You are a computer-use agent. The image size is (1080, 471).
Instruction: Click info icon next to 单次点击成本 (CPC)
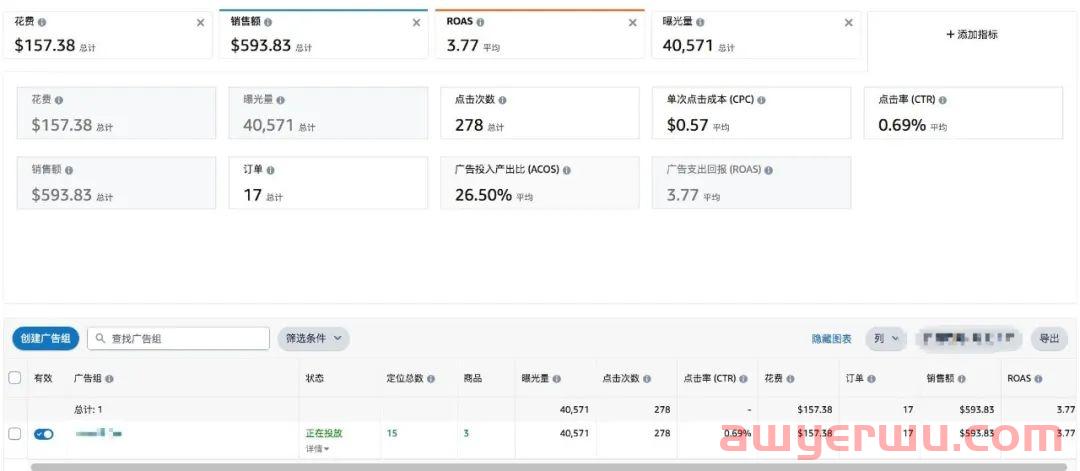[x=761, y=100]
